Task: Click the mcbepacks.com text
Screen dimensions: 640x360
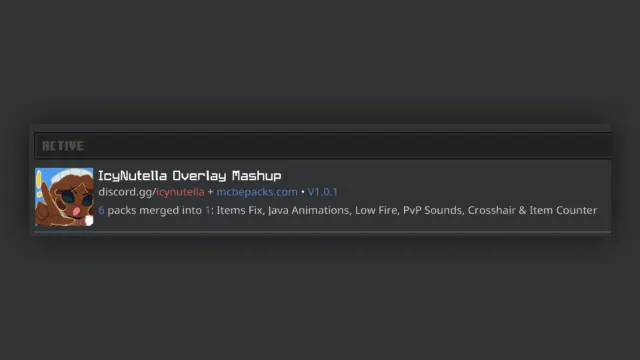Action: tap(257, 192)
